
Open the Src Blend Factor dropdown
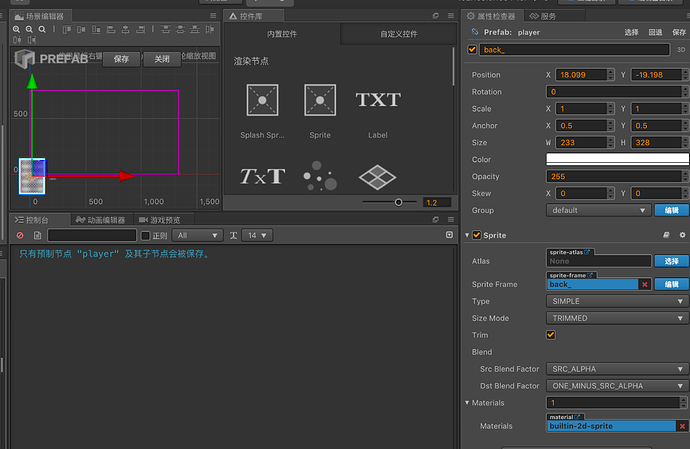617,369
